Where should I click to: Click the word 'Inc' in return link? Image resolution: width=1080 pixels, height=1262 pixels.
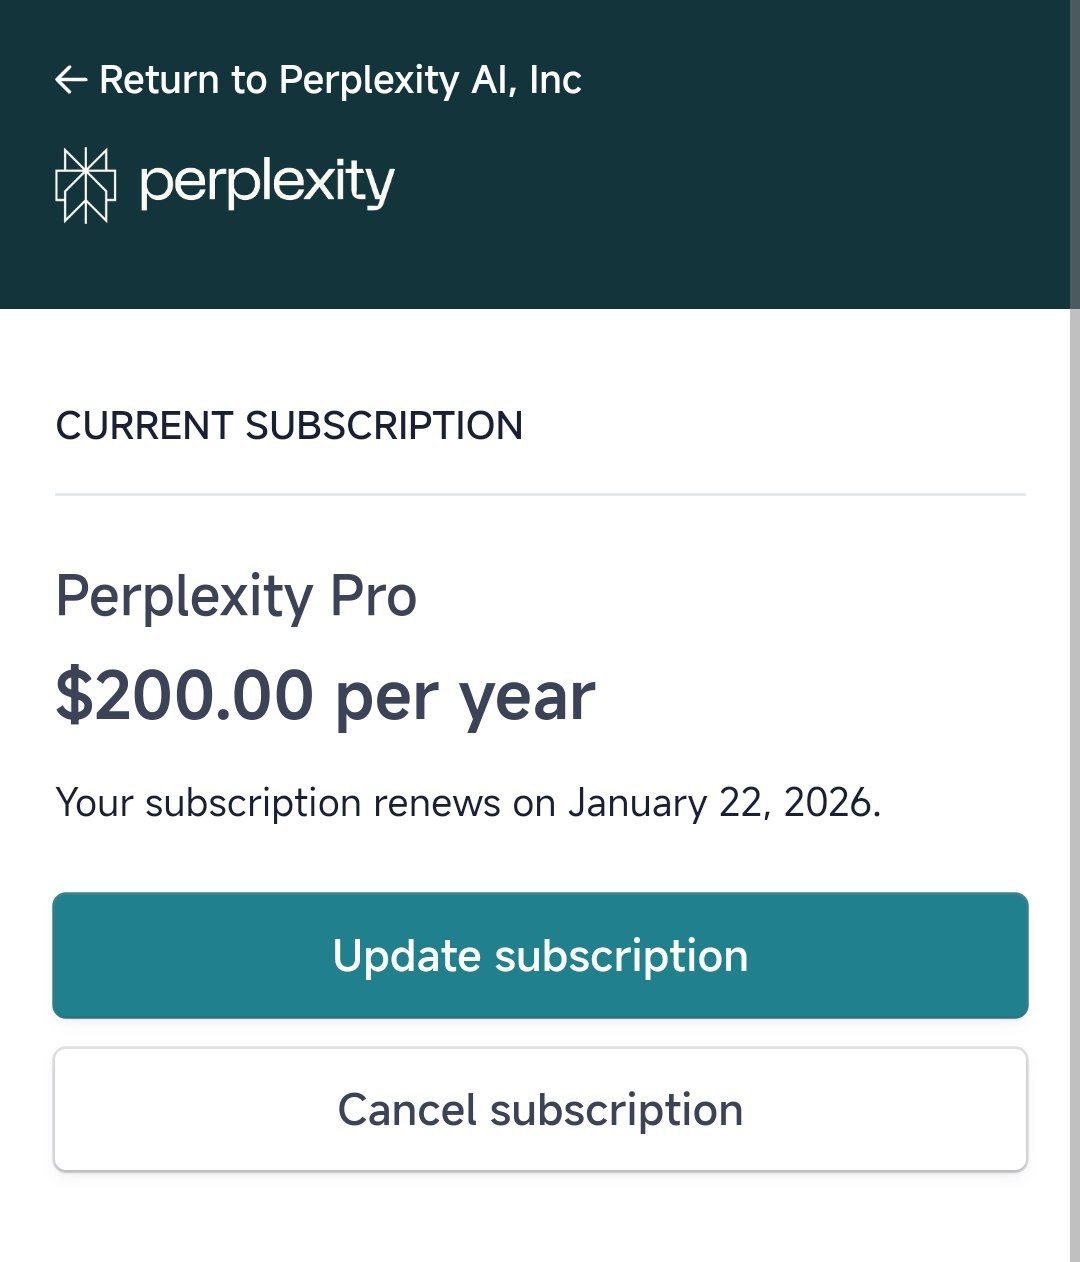point(555,80)
